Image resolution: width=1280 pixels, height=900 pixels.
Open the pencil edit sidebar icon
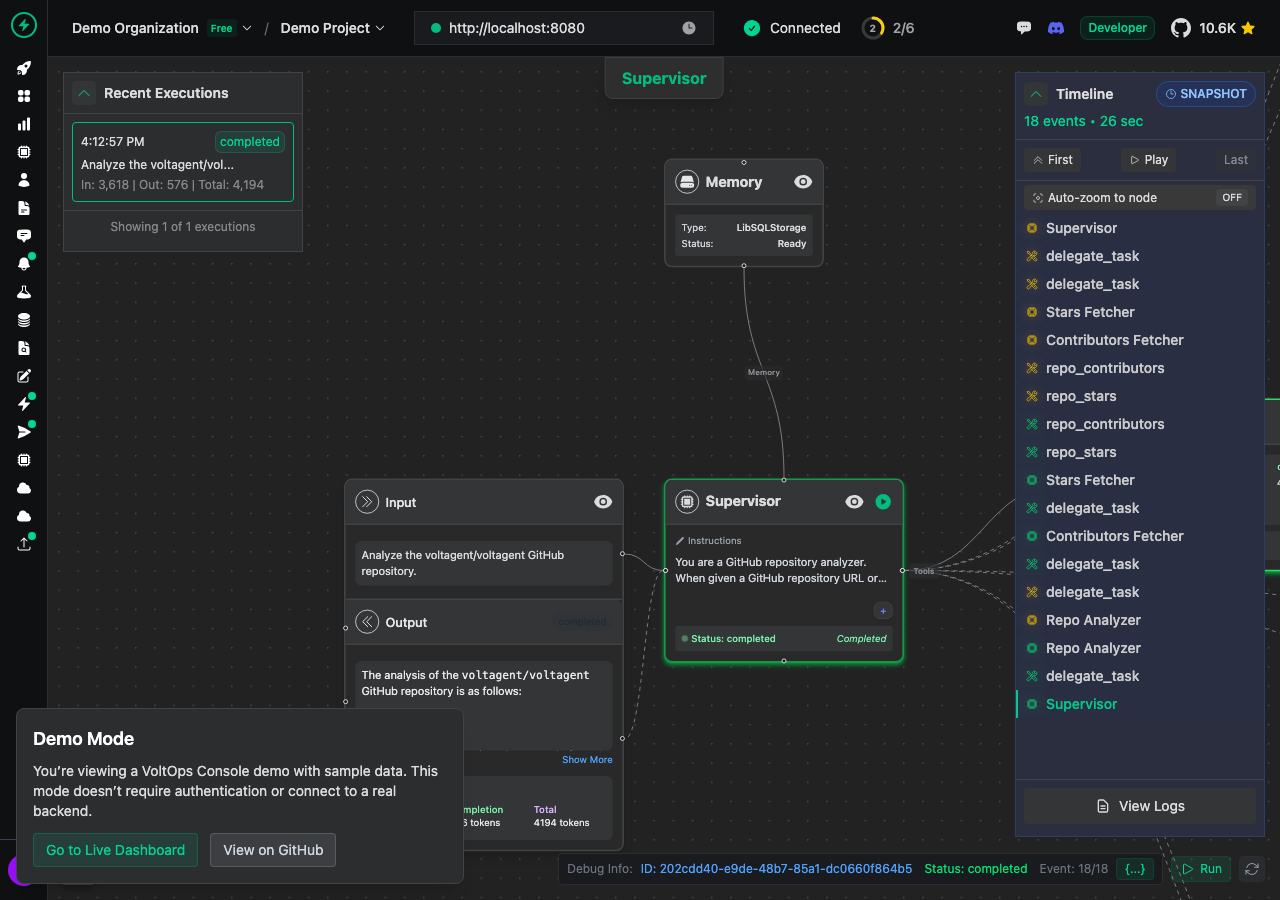24,376
